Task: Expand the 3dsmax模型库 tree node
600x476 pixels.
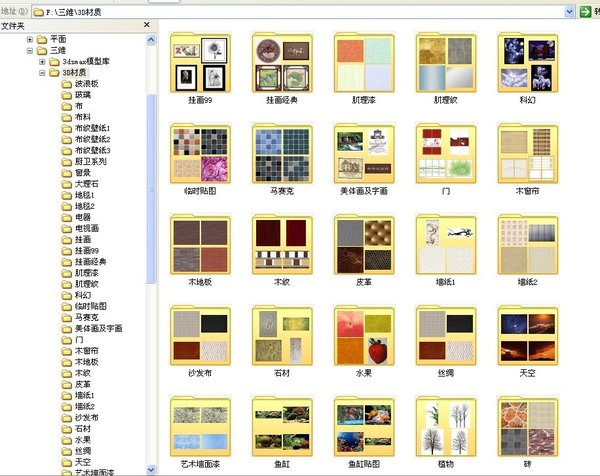Action: (x=42, y=62)
